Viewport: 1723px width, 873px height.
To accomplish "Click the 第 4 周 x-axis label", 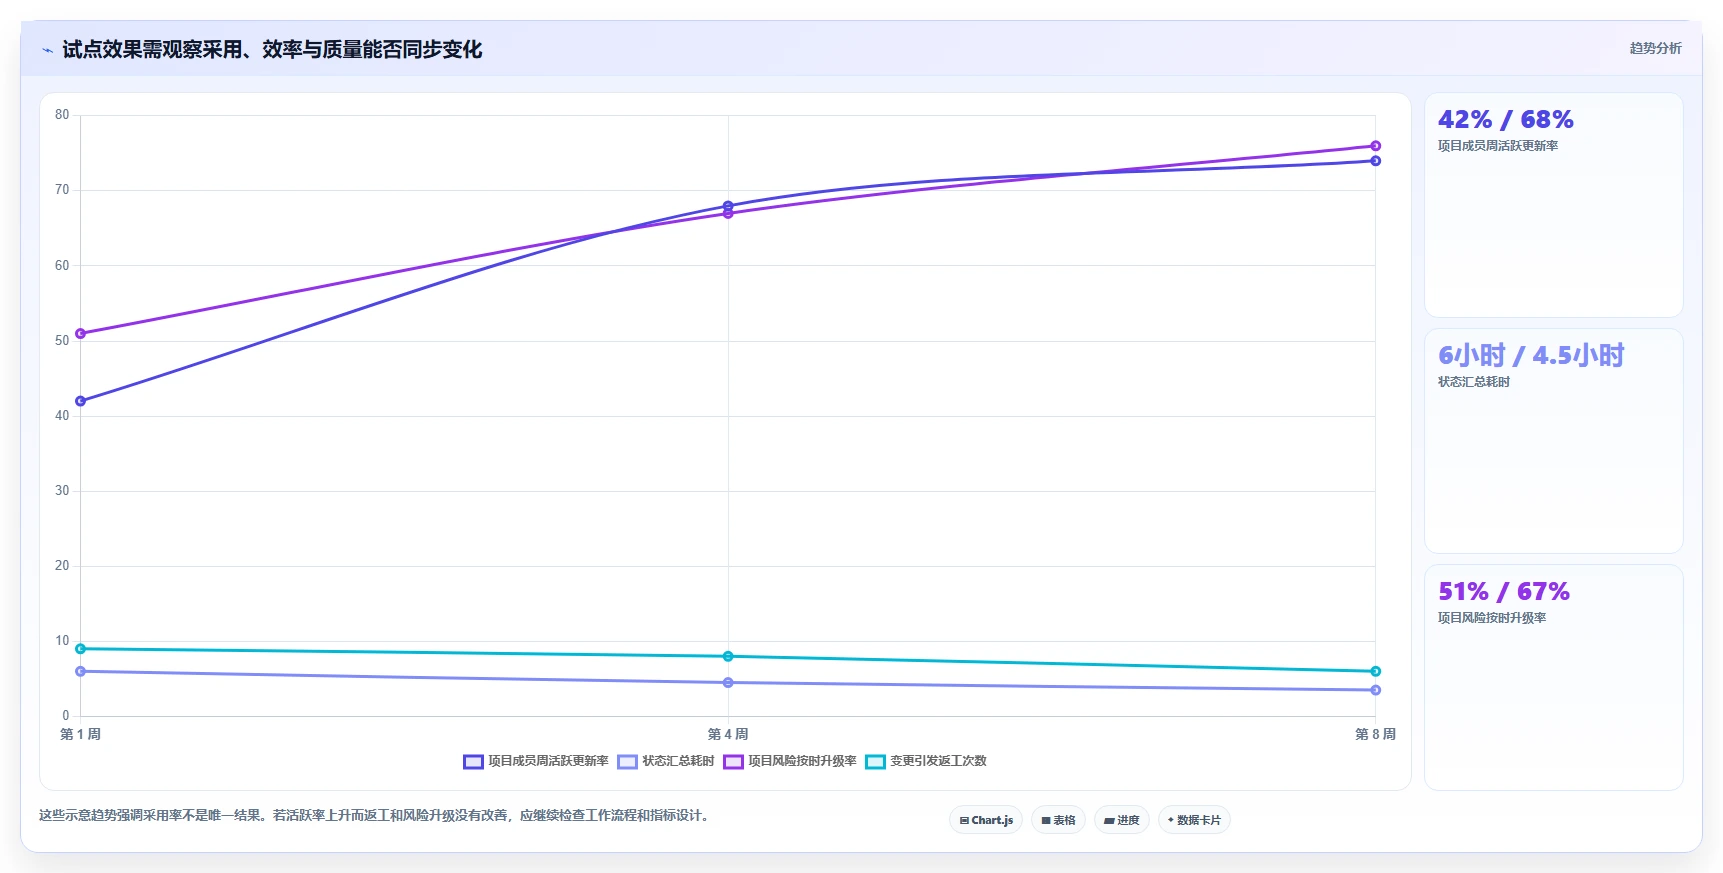I will 728,734.
